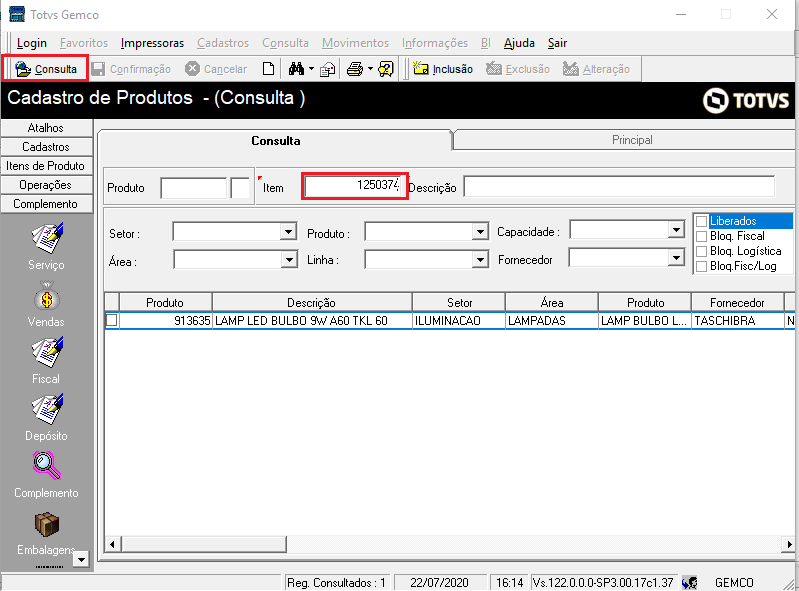The height and width of the screenshot is (591, 799).
Task: Click the status bar date "22/07/2020"
Action: [x=439, y=582]
